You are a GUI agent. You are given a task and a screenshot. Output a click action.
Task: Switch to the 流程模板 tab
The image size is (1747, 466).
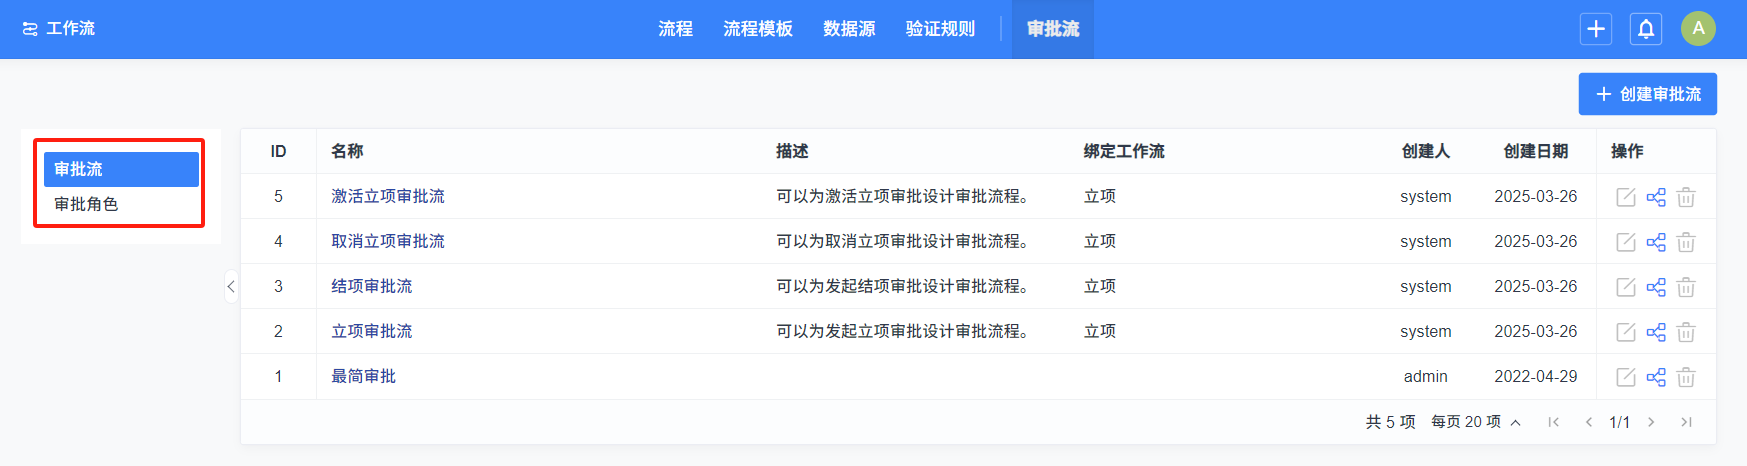758,29
